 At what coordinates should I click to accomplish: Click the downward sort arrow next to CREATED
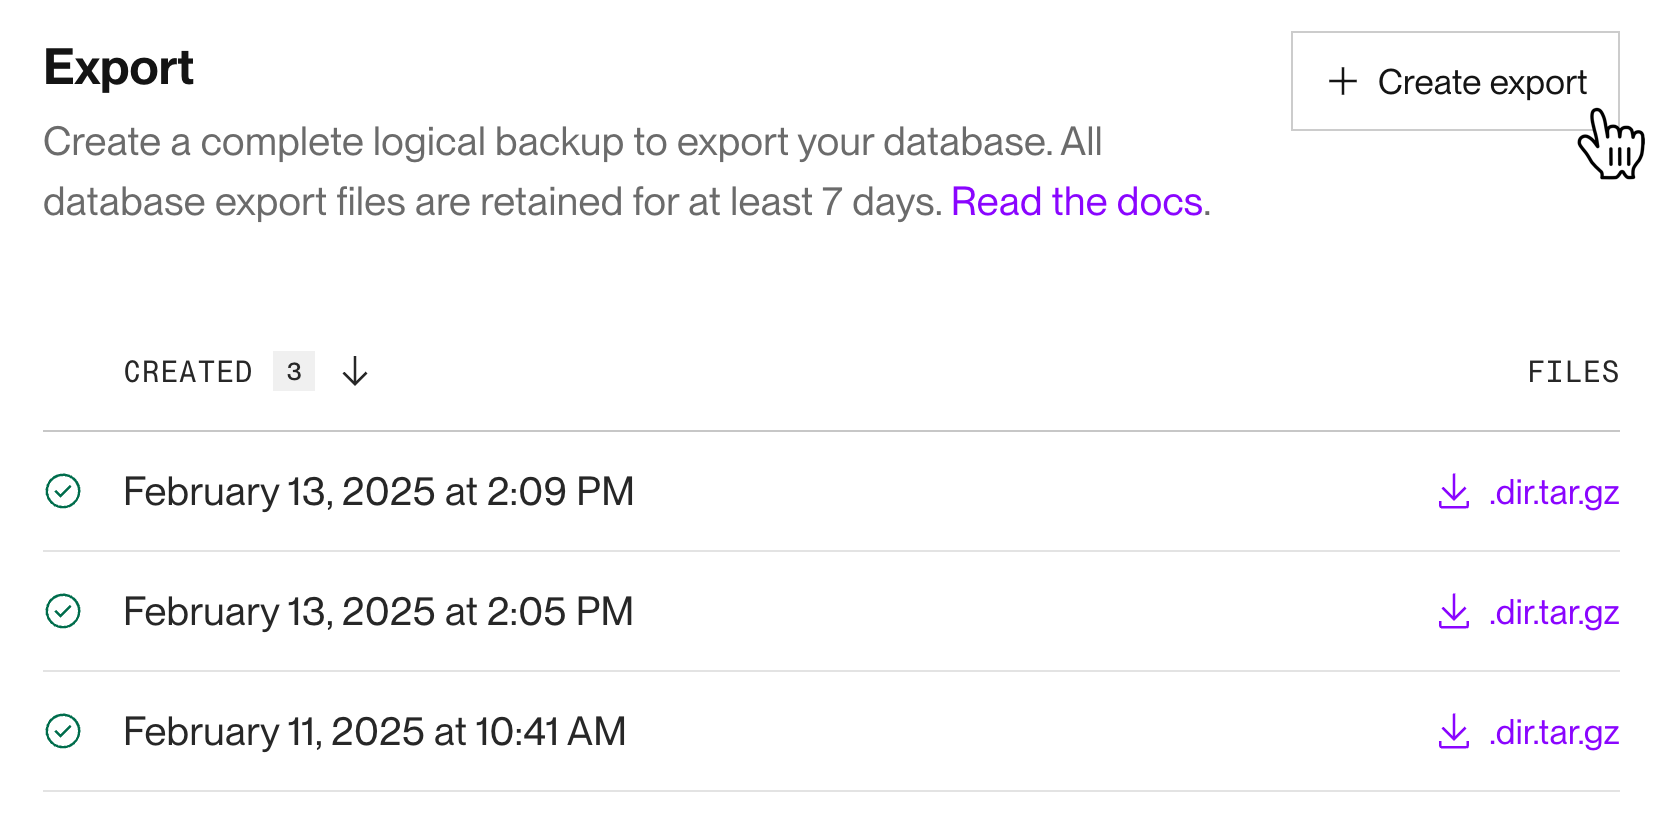354,371
